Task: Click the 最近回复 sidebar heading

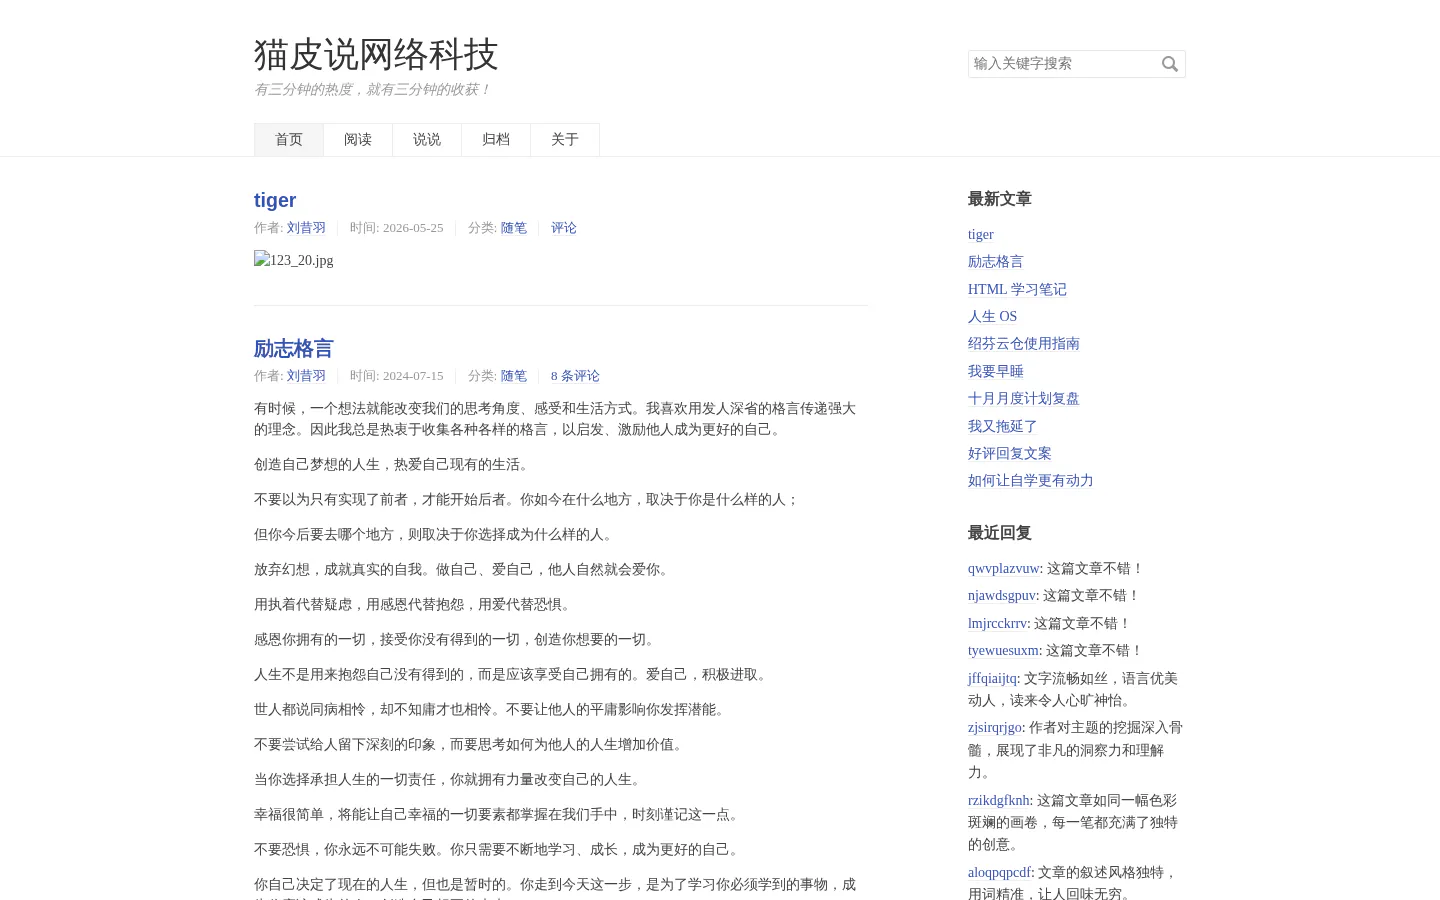Action: 1000,533
